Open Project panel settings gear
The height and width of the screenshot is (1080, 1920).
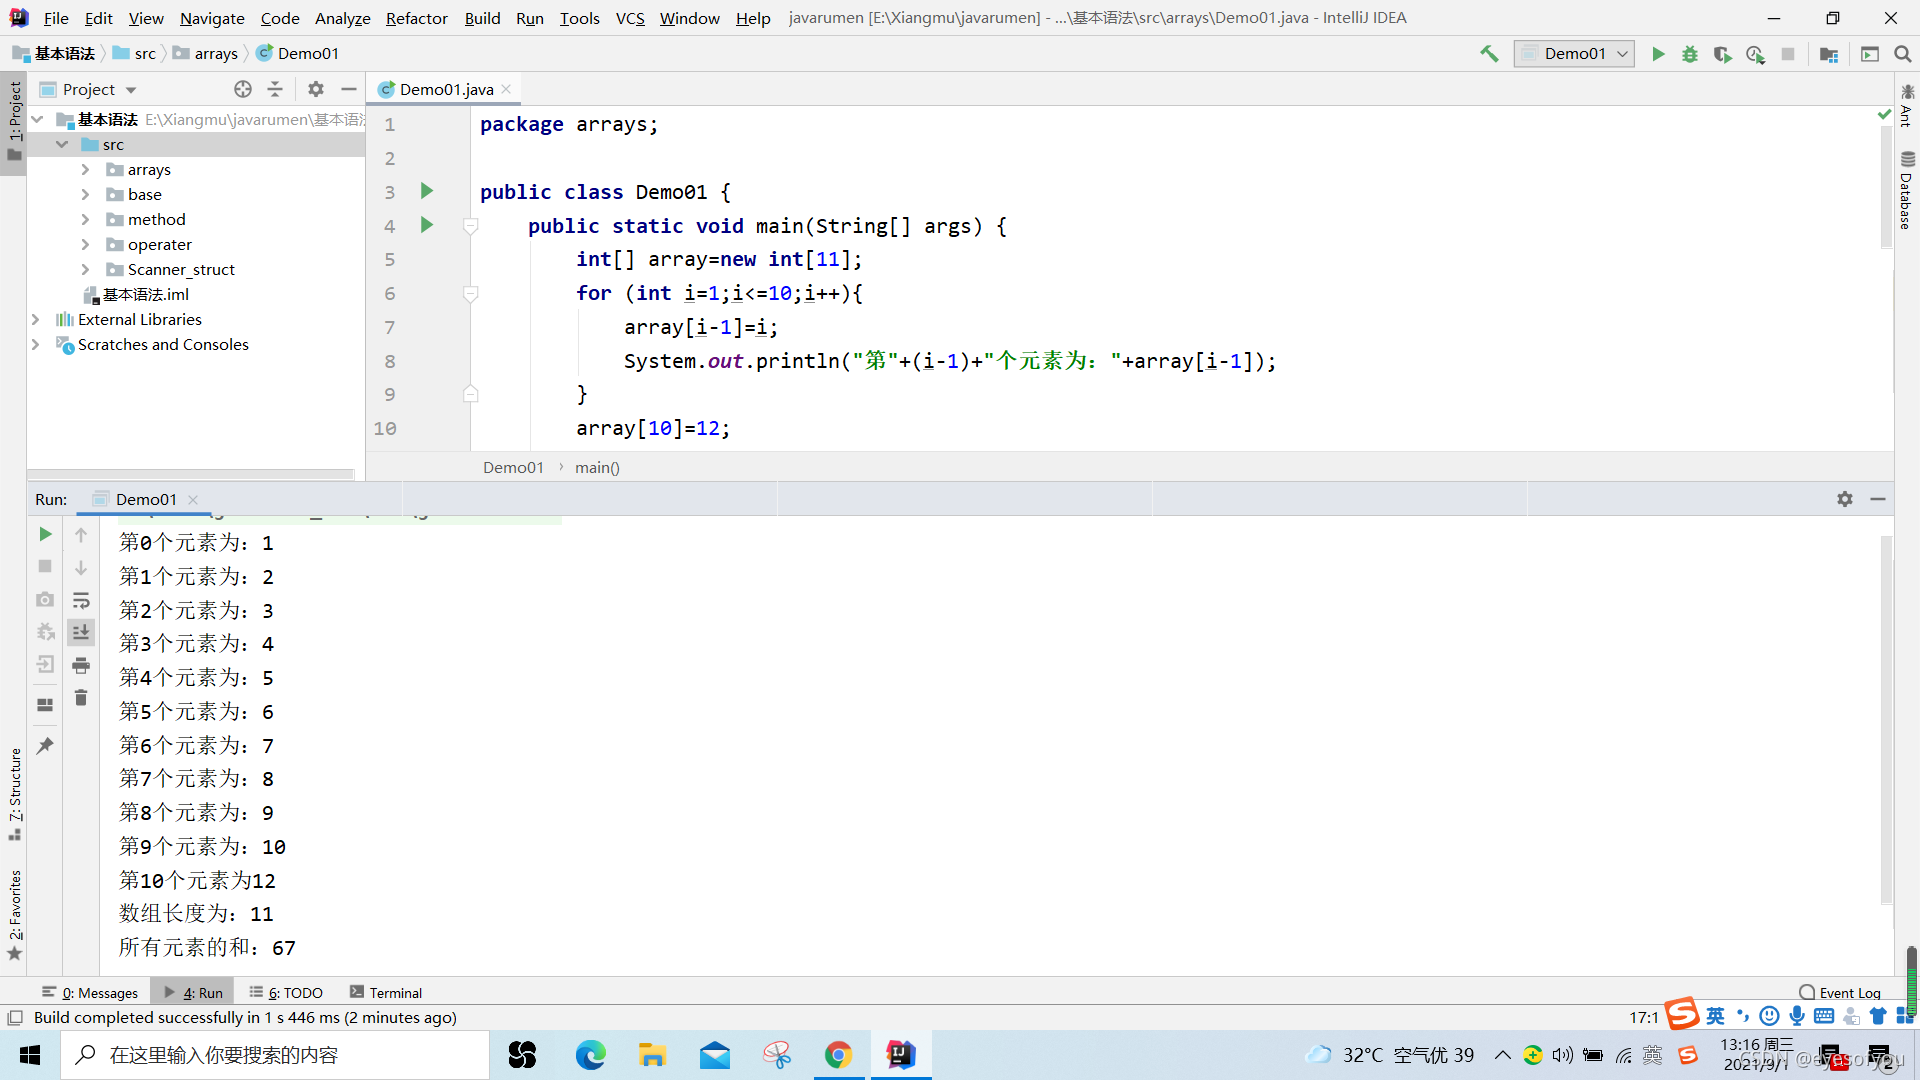[x=316, y=89]
